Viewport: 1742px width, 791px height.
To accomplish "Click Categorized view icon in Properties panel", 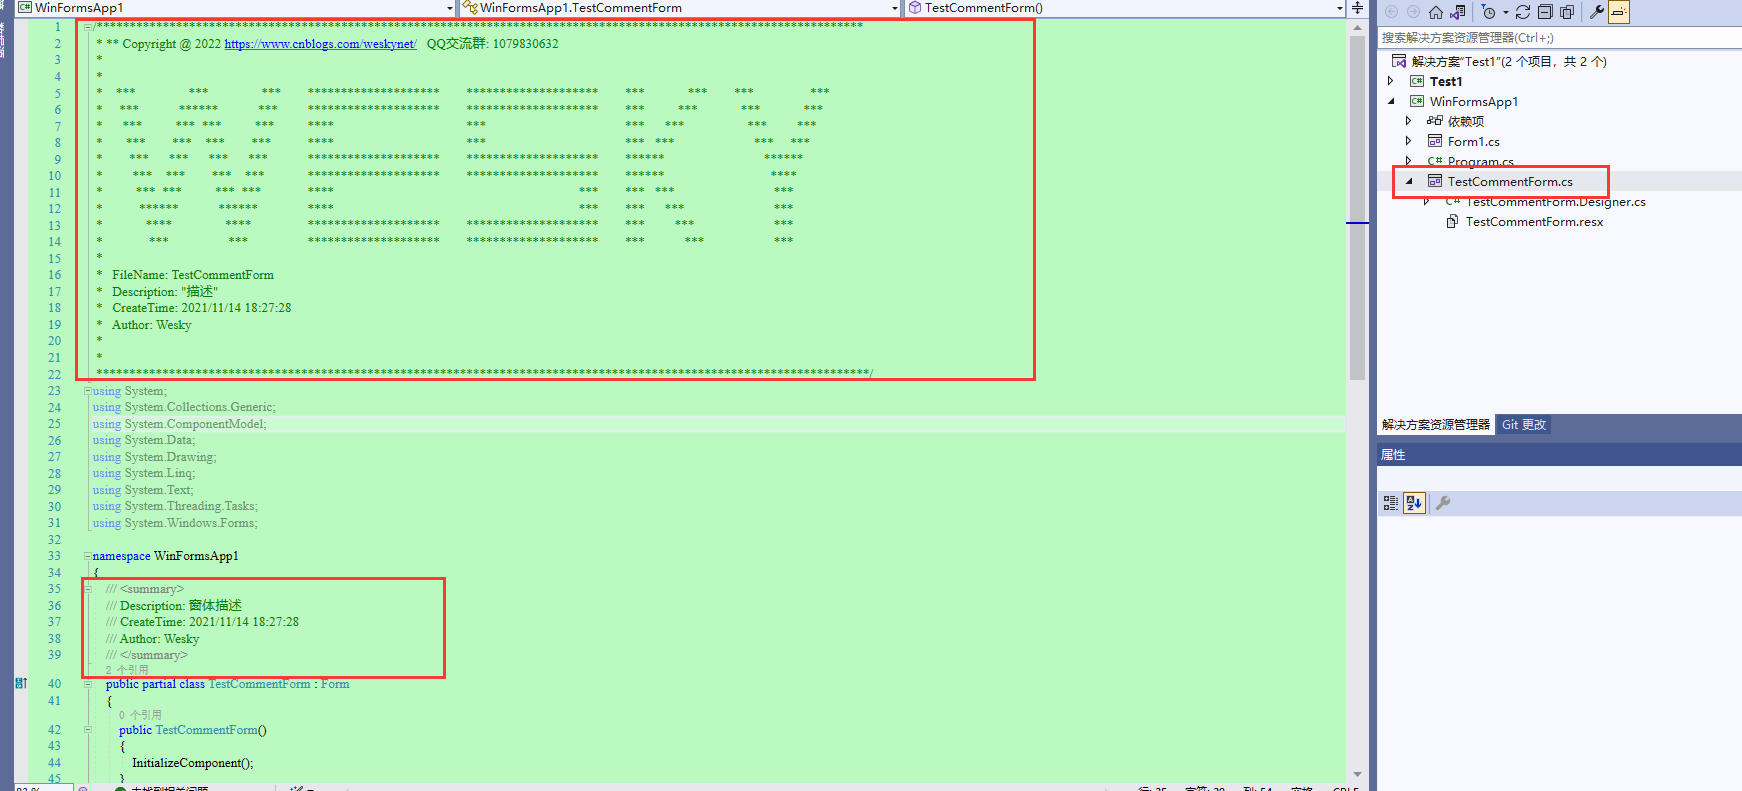I will (x=1390, y=503).
